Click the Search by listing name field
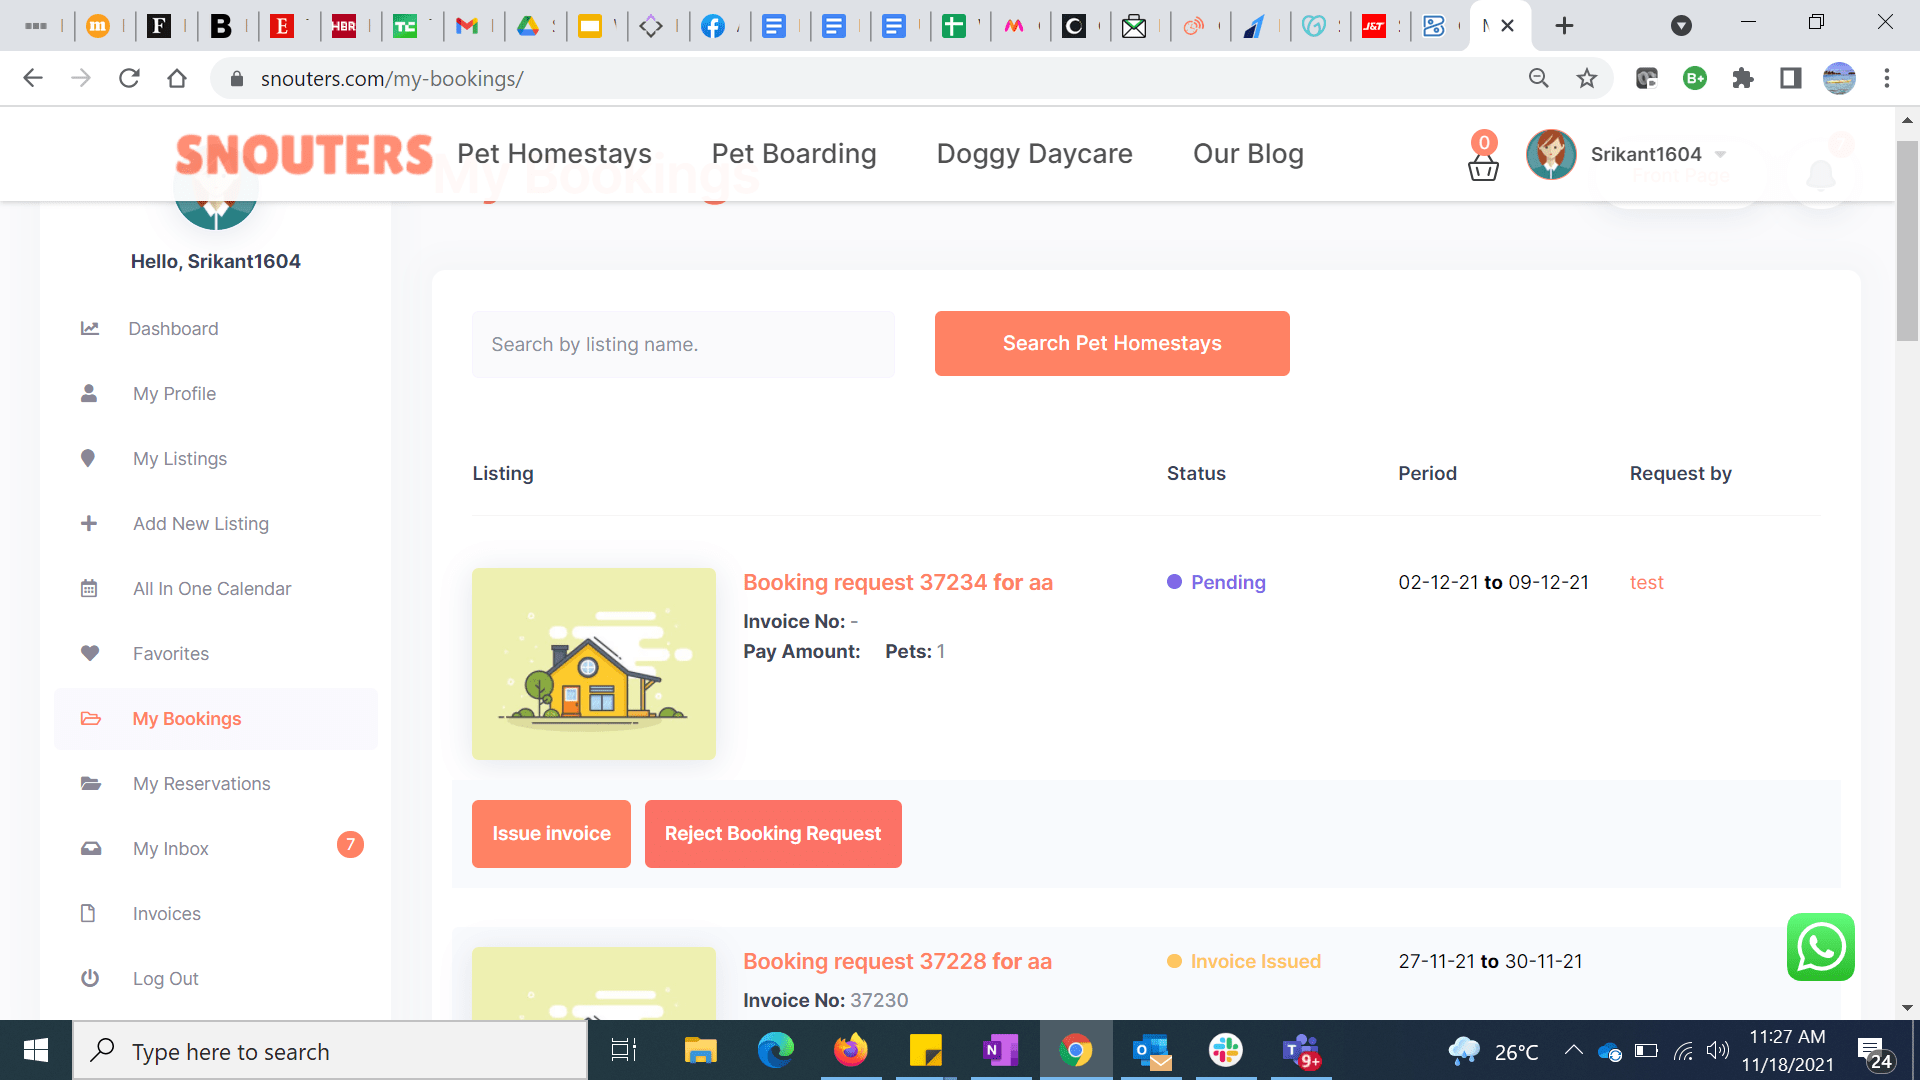 (x=683, y=344)
